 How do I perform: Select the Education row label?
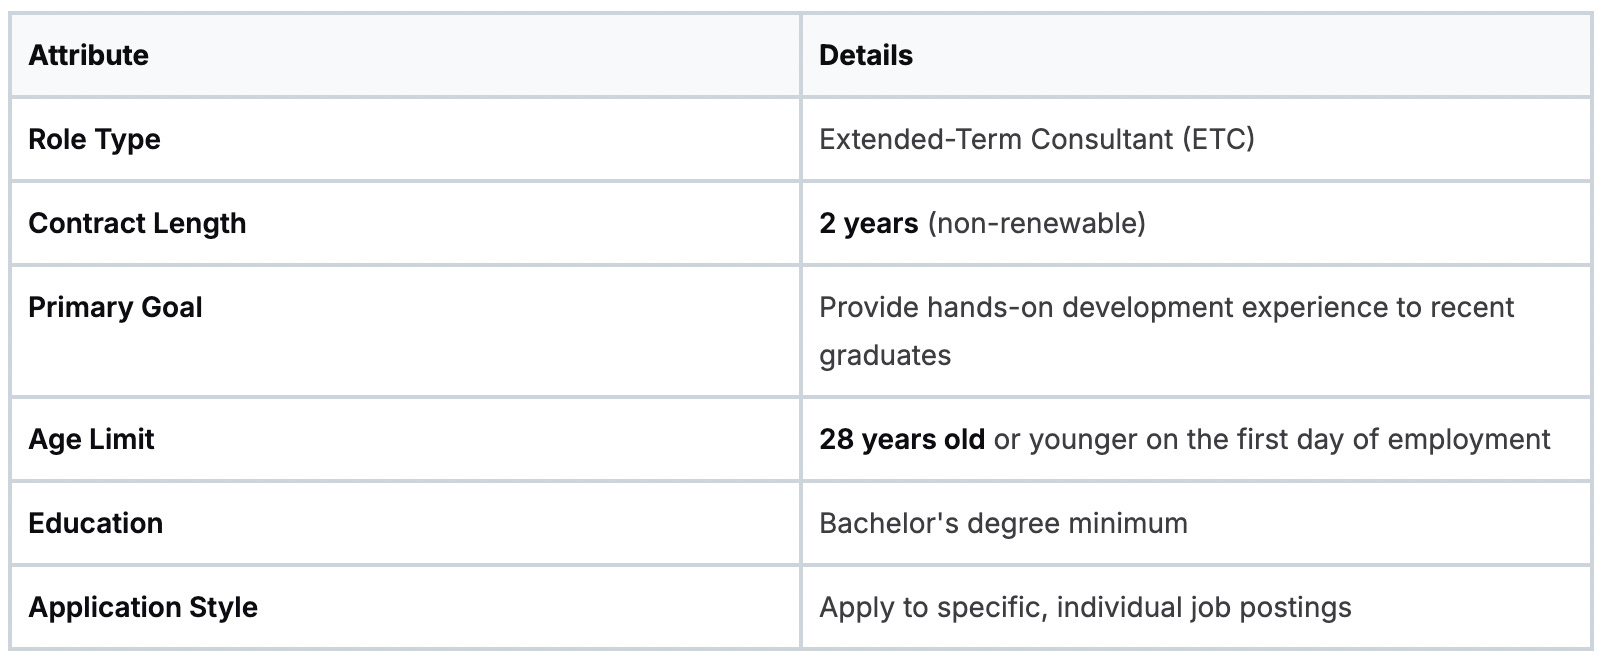95,523
